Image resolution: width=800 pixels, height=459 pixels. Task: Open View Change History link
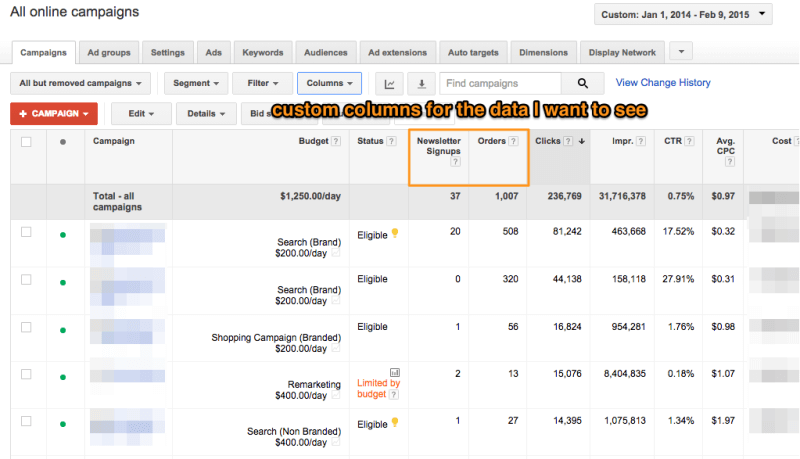pyautogui.click(x=663, y=83)
